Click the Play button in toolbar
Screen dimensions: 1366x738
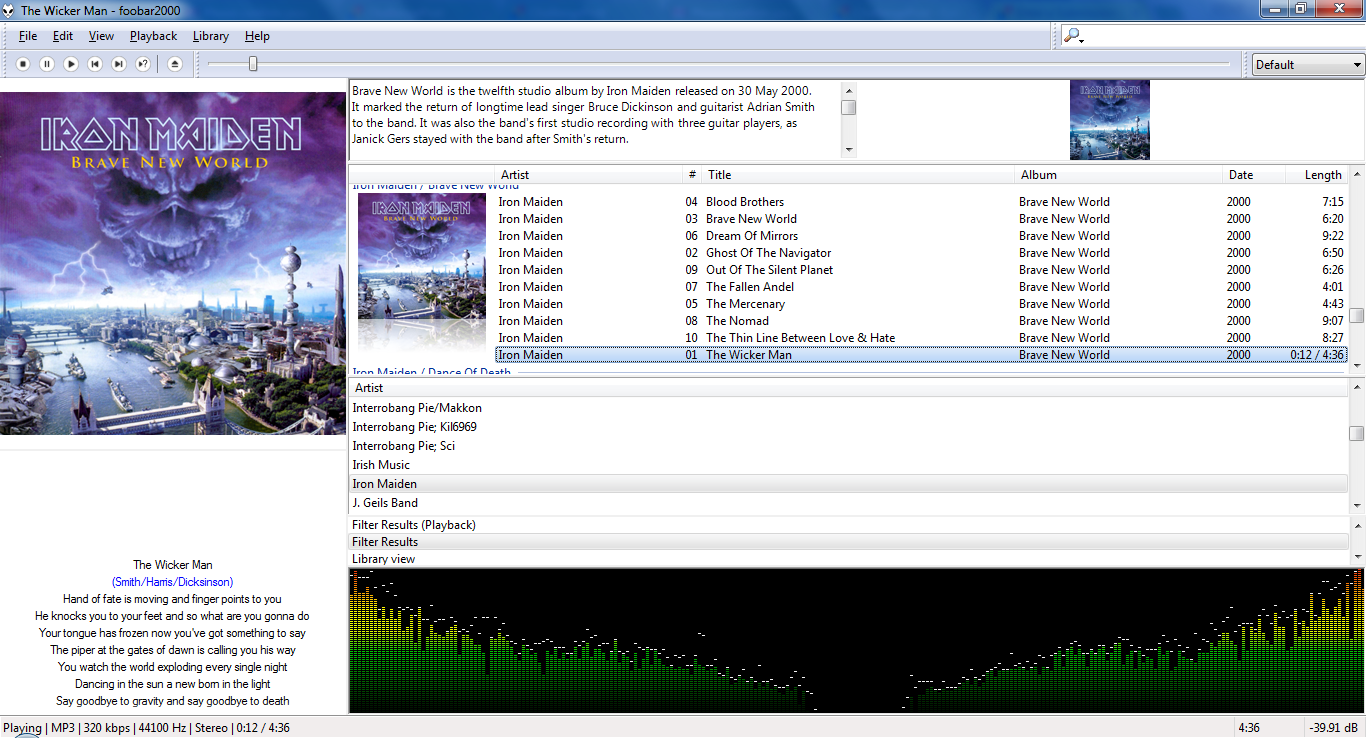[71, 64]
